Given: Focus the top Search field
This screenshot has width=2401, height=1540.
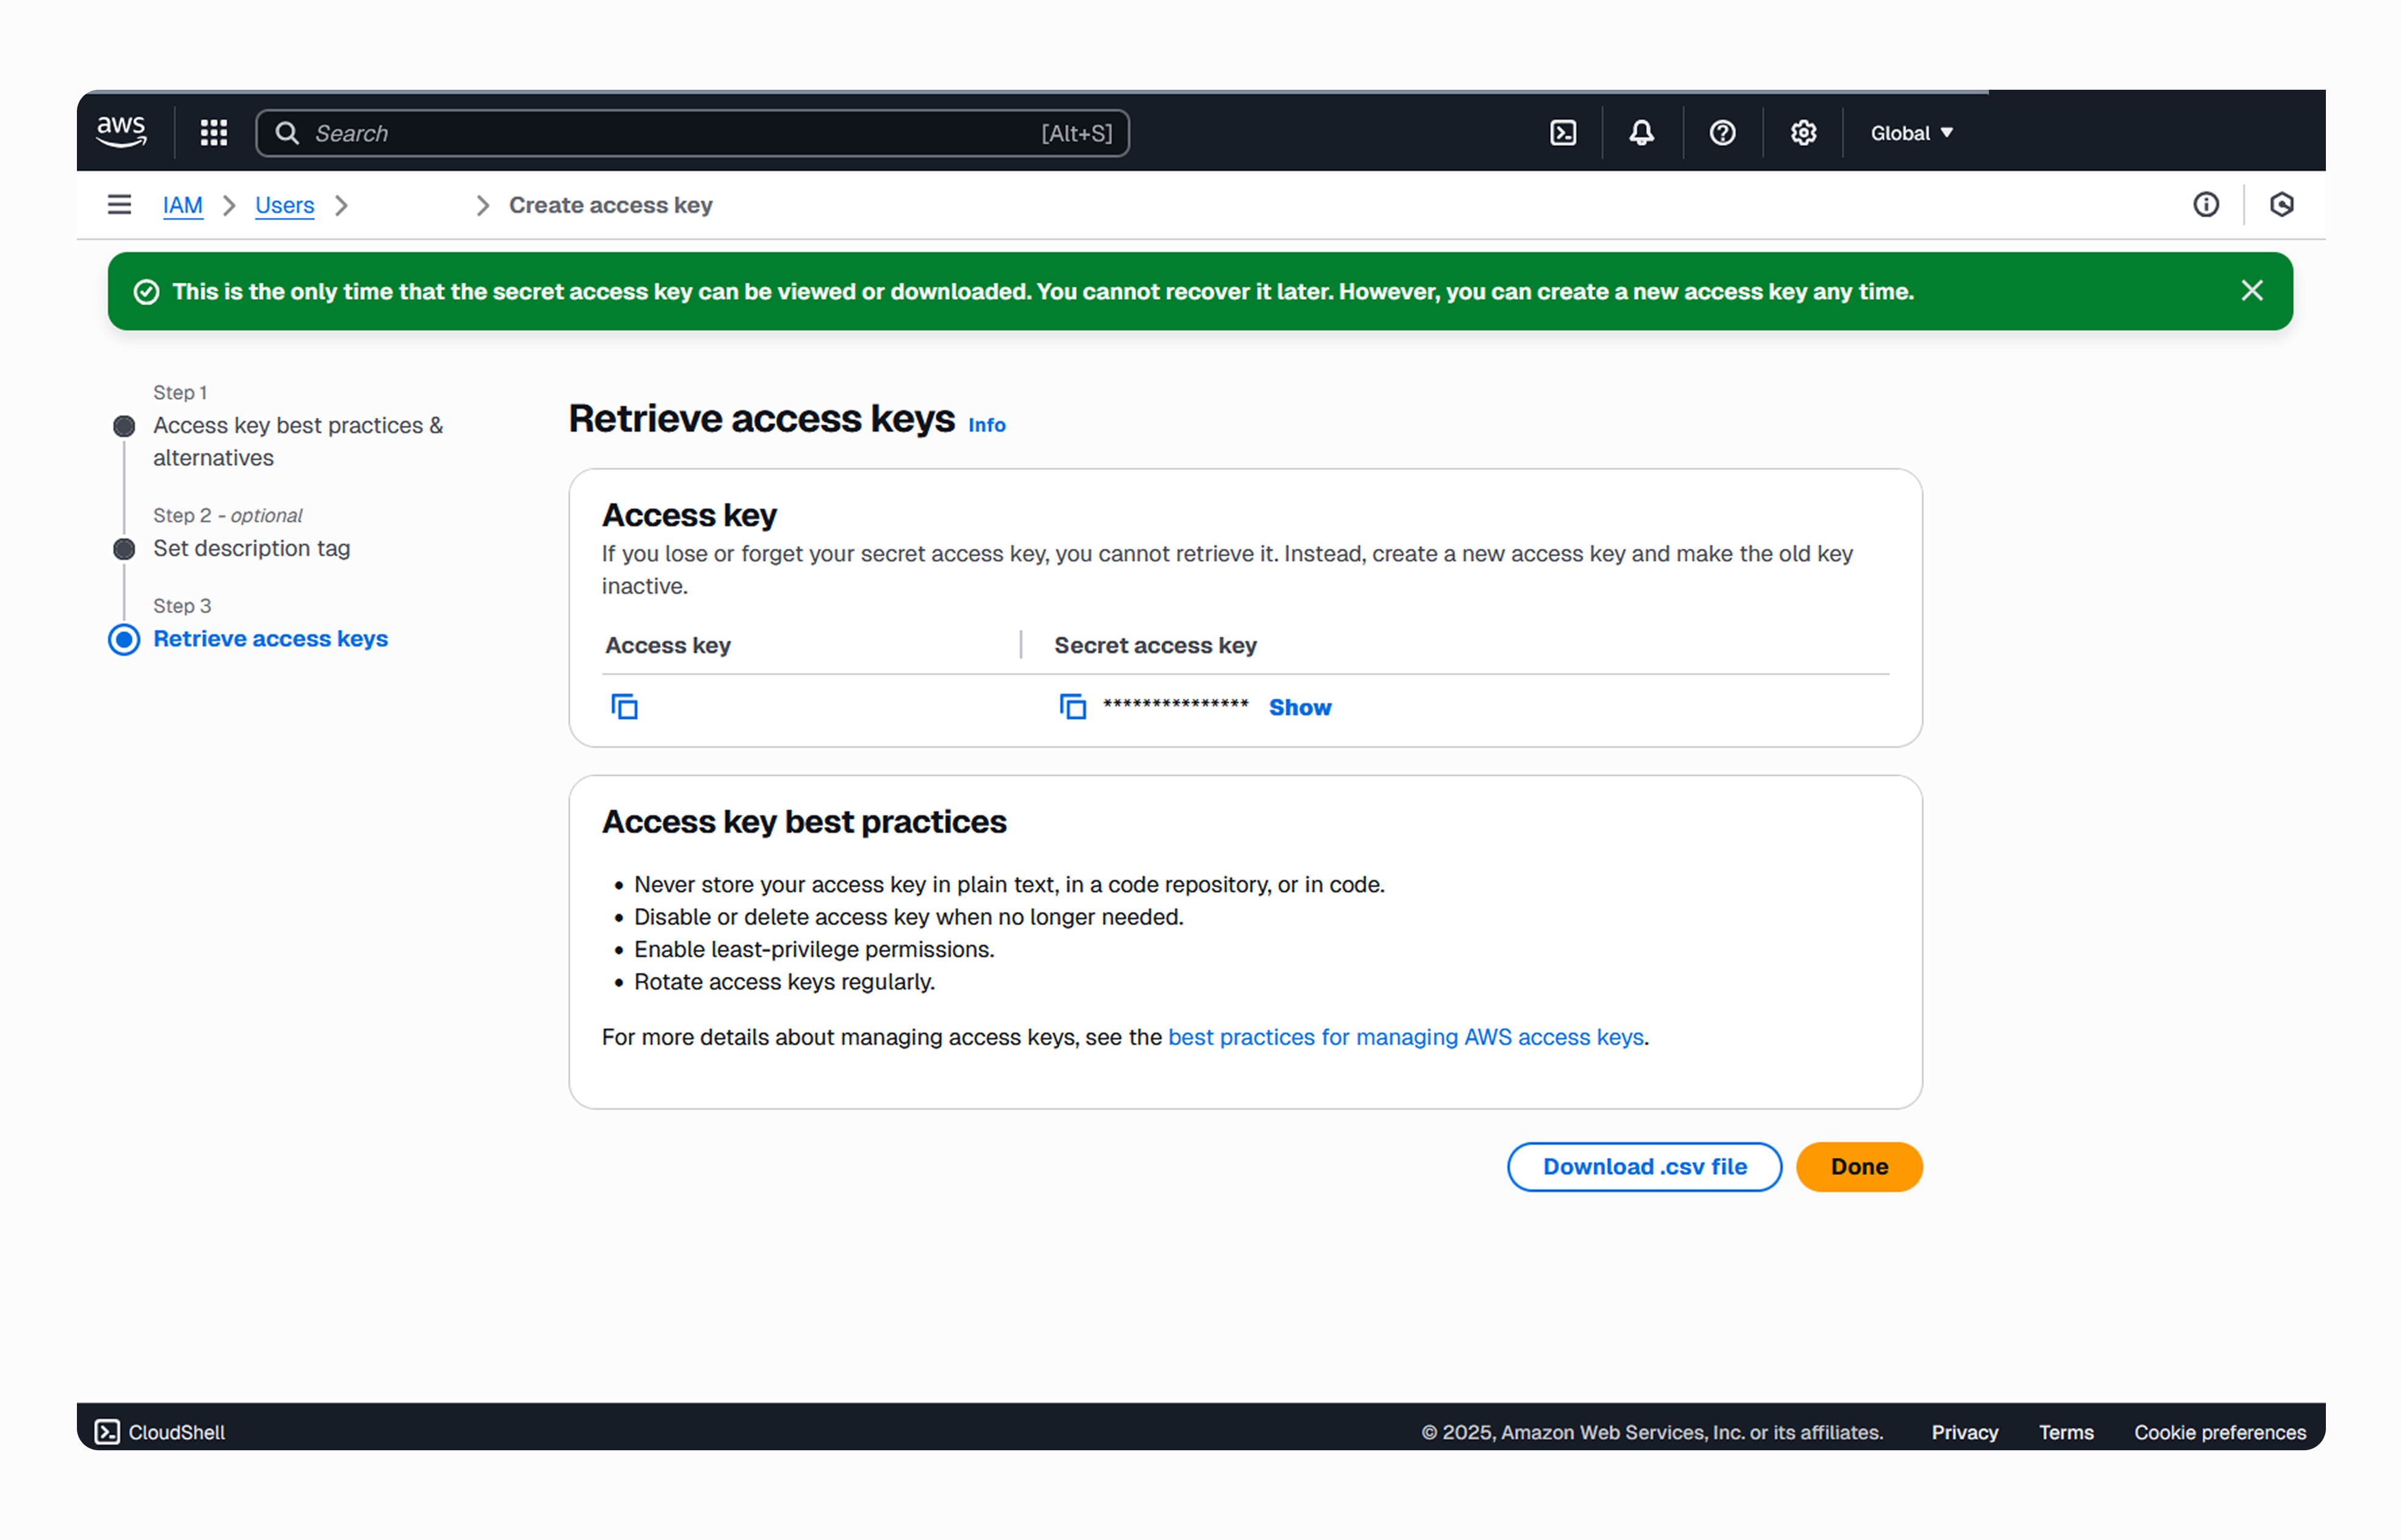Looking at the screenshot, I should [692, 133].
